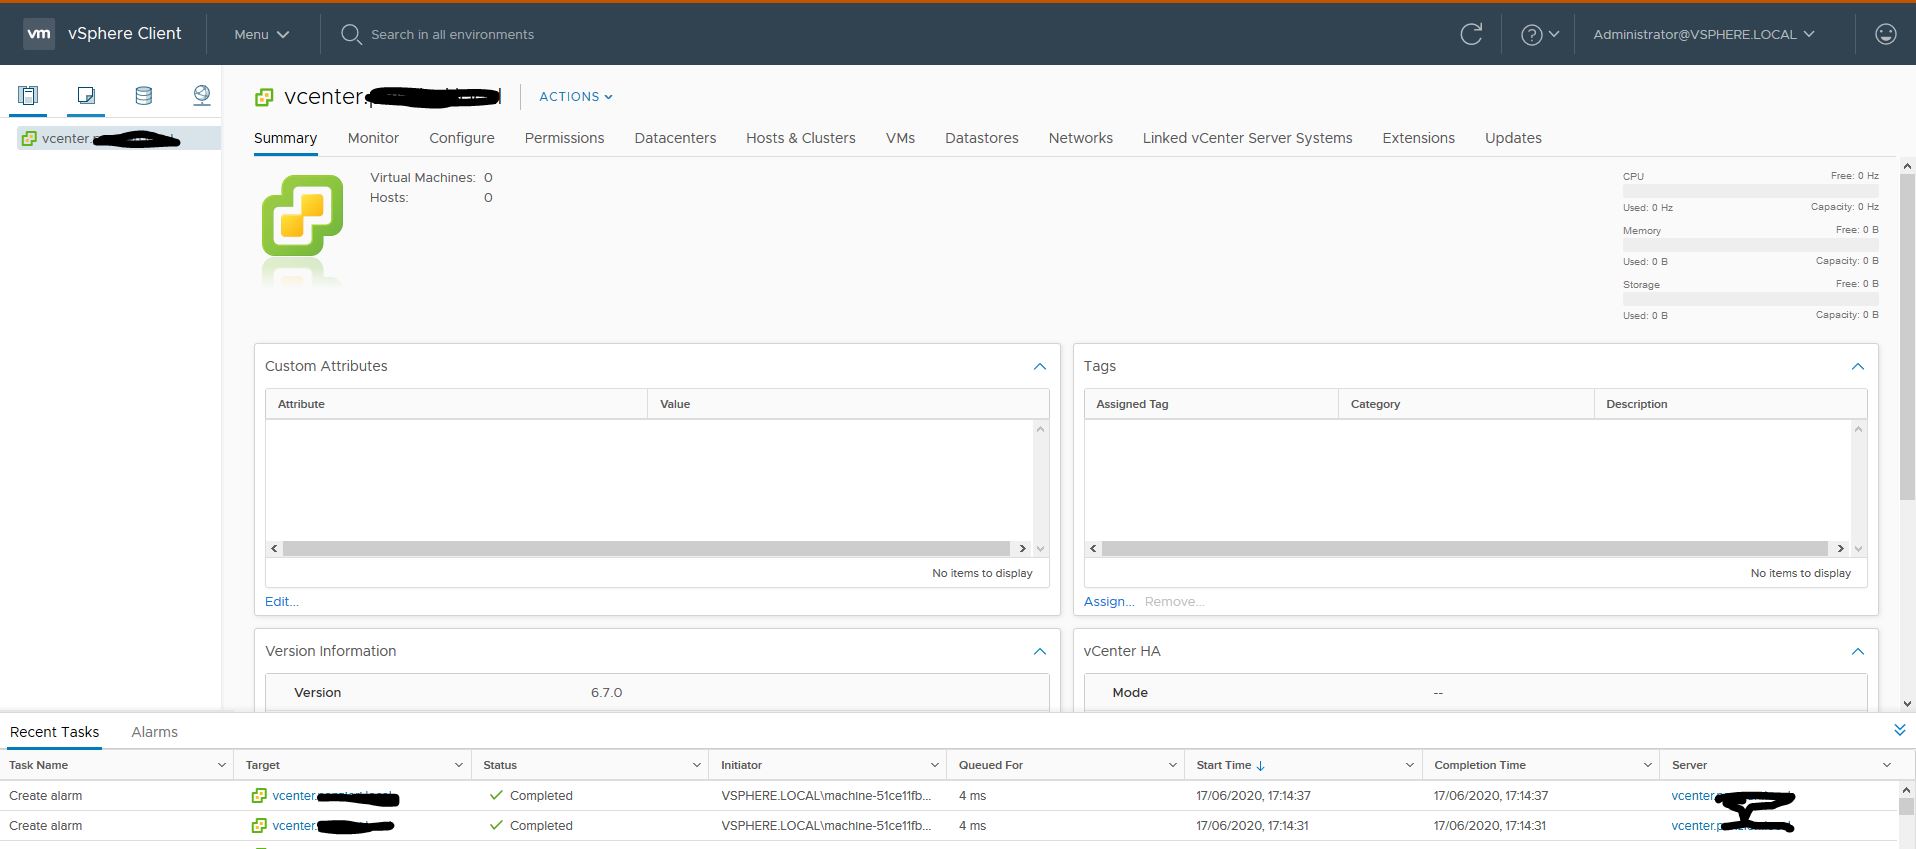1916x849 pixels.
Task: Open Linked vCenter Server Systems tab
Action: [1248, 138]
